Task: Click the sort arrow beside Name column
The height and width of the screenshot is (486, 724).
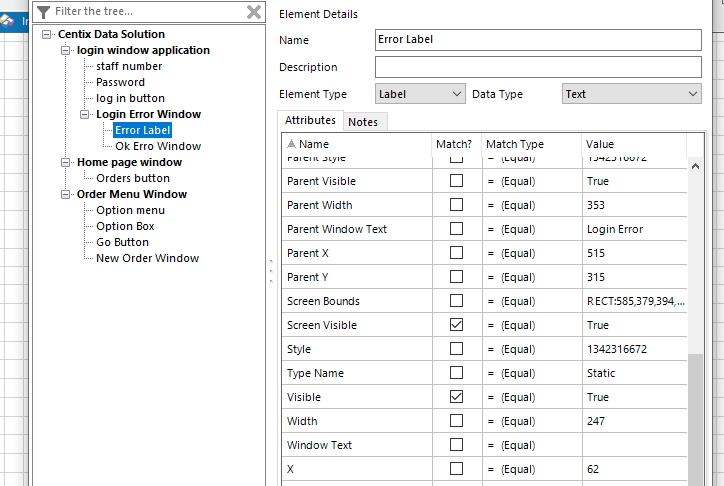Action: click(291, 145)
